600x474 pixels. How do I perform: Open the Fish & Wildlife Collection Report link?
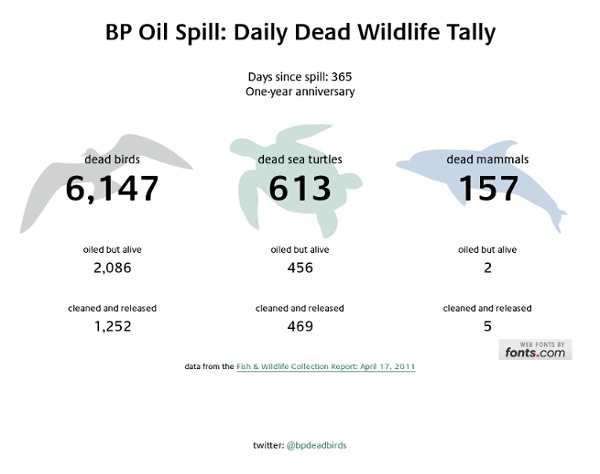click(325, 367)
